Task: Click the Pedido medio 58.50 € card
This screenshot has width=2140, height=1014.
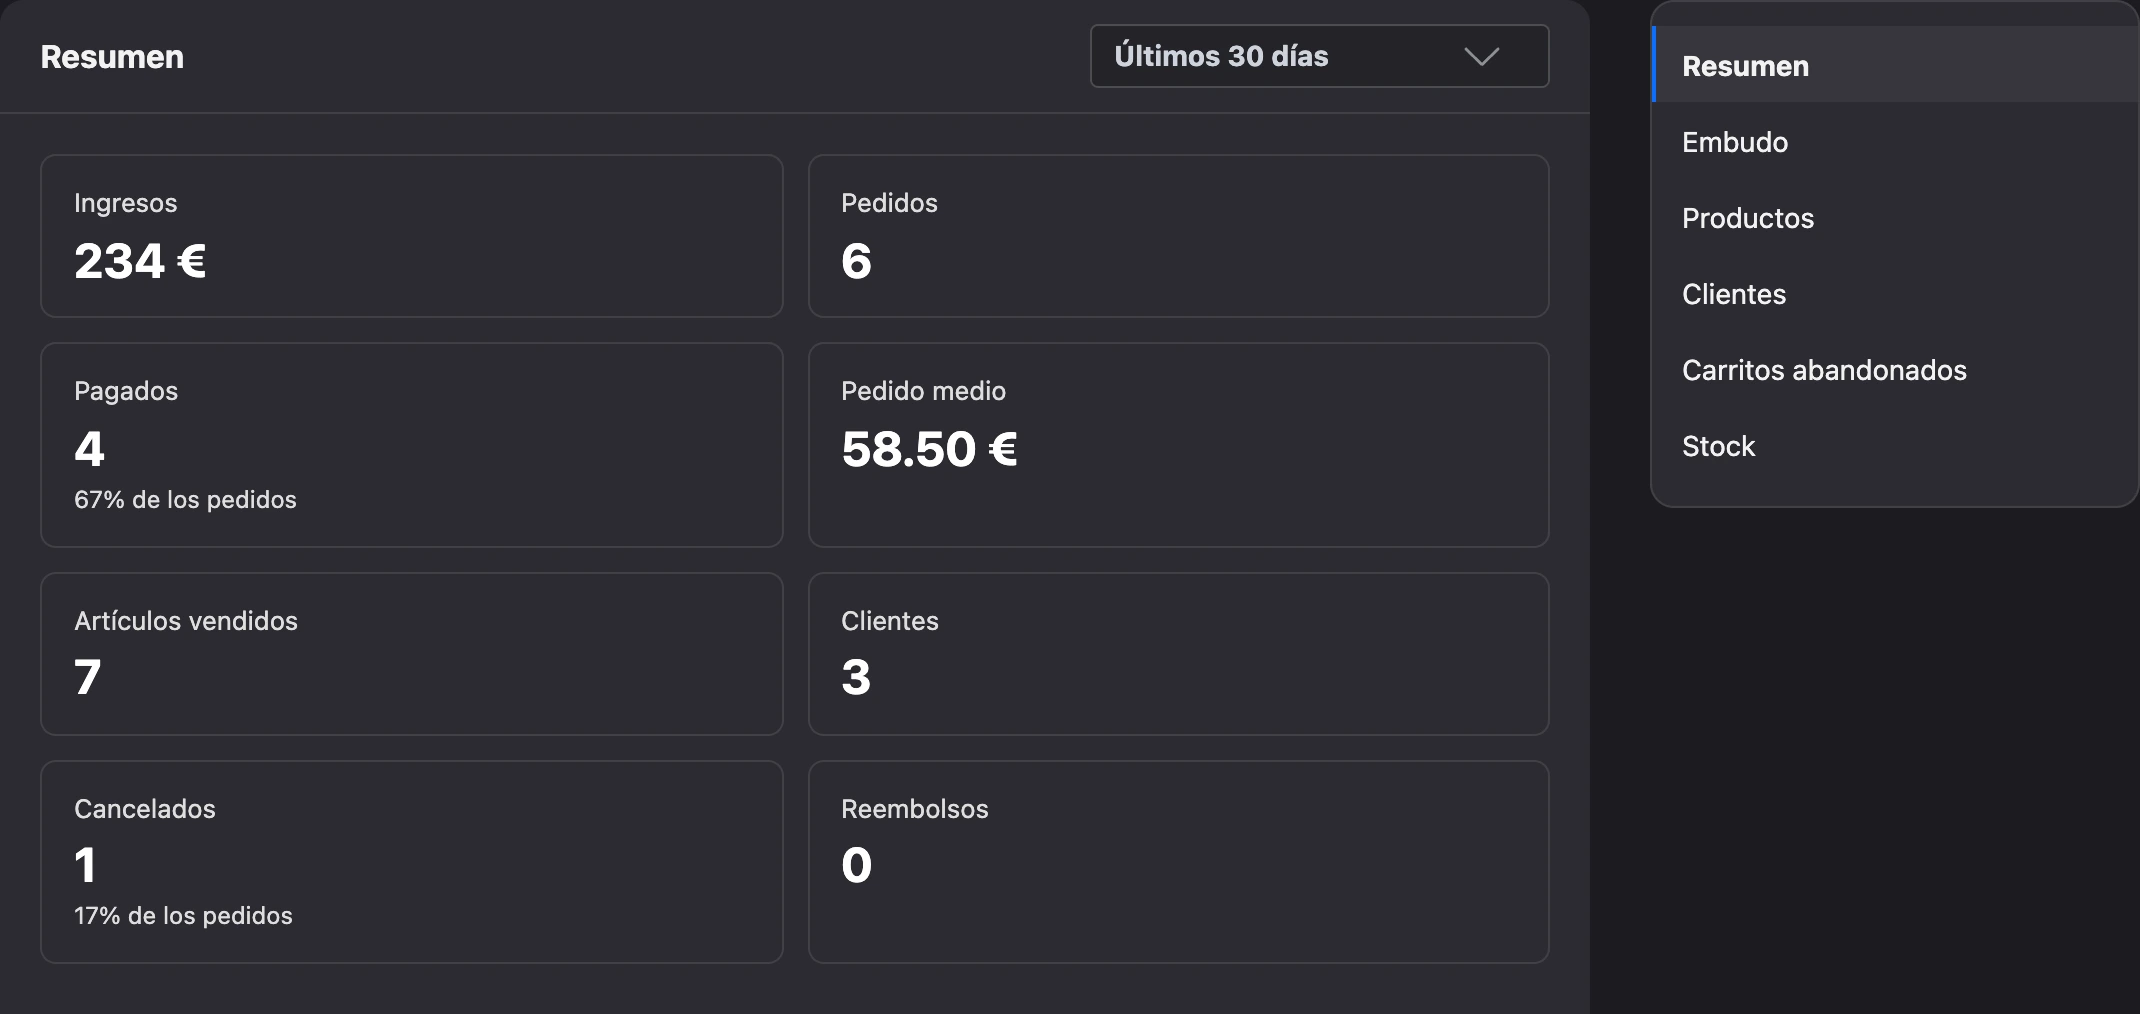Action: (x=1178, y=445)
